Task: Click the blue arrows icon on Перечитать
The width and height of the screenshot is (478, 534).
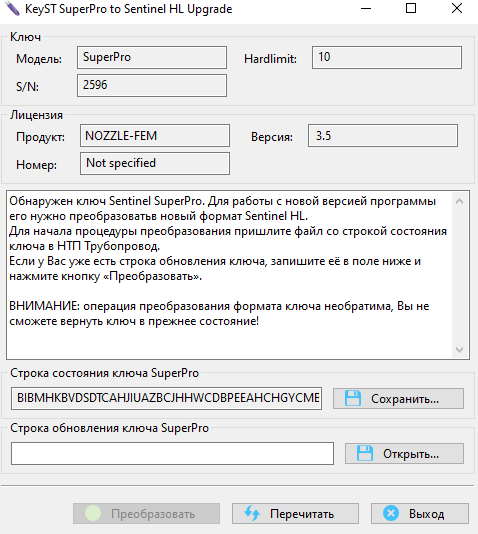Action: pos(252,513)
